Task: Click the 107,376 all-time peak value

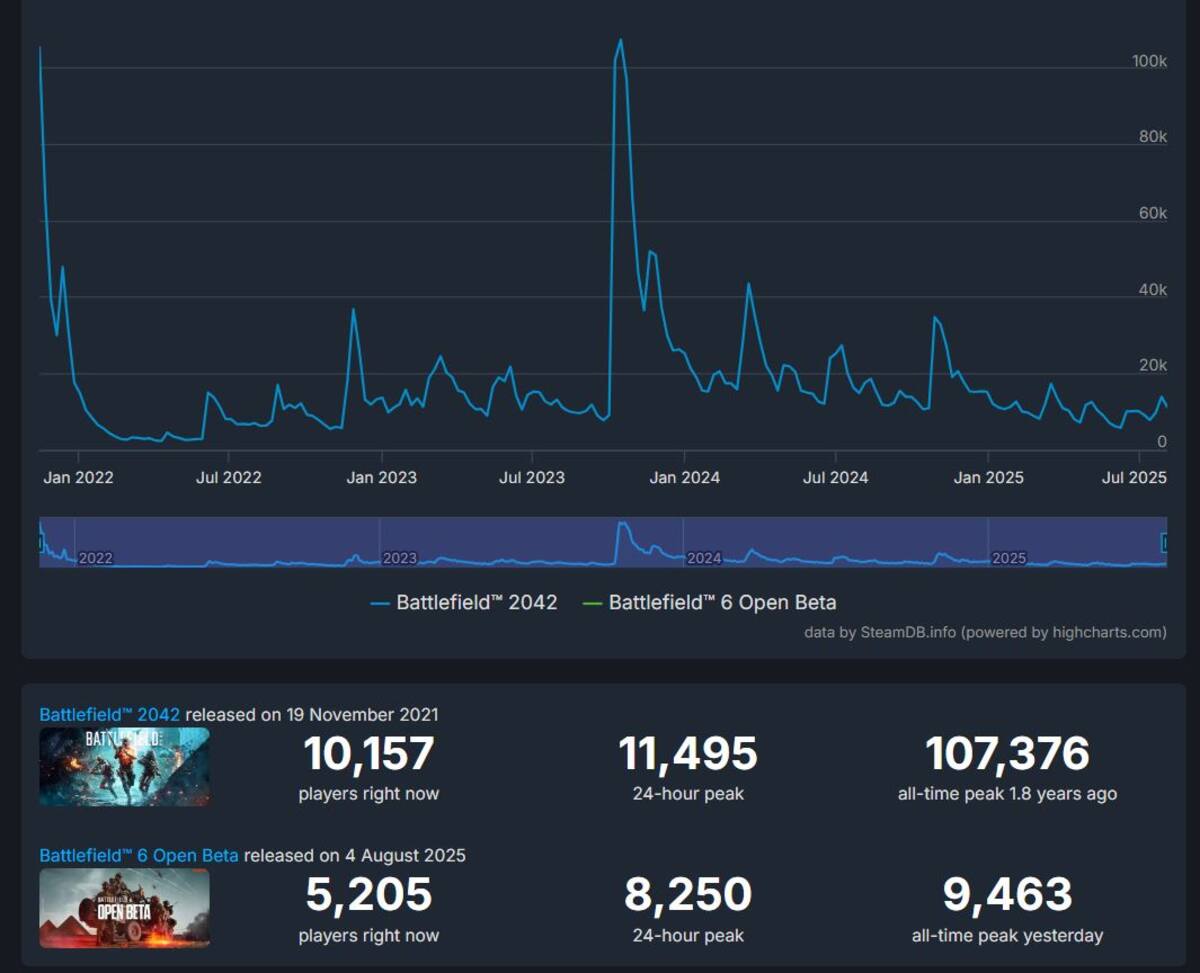Action: (1007, 754)
